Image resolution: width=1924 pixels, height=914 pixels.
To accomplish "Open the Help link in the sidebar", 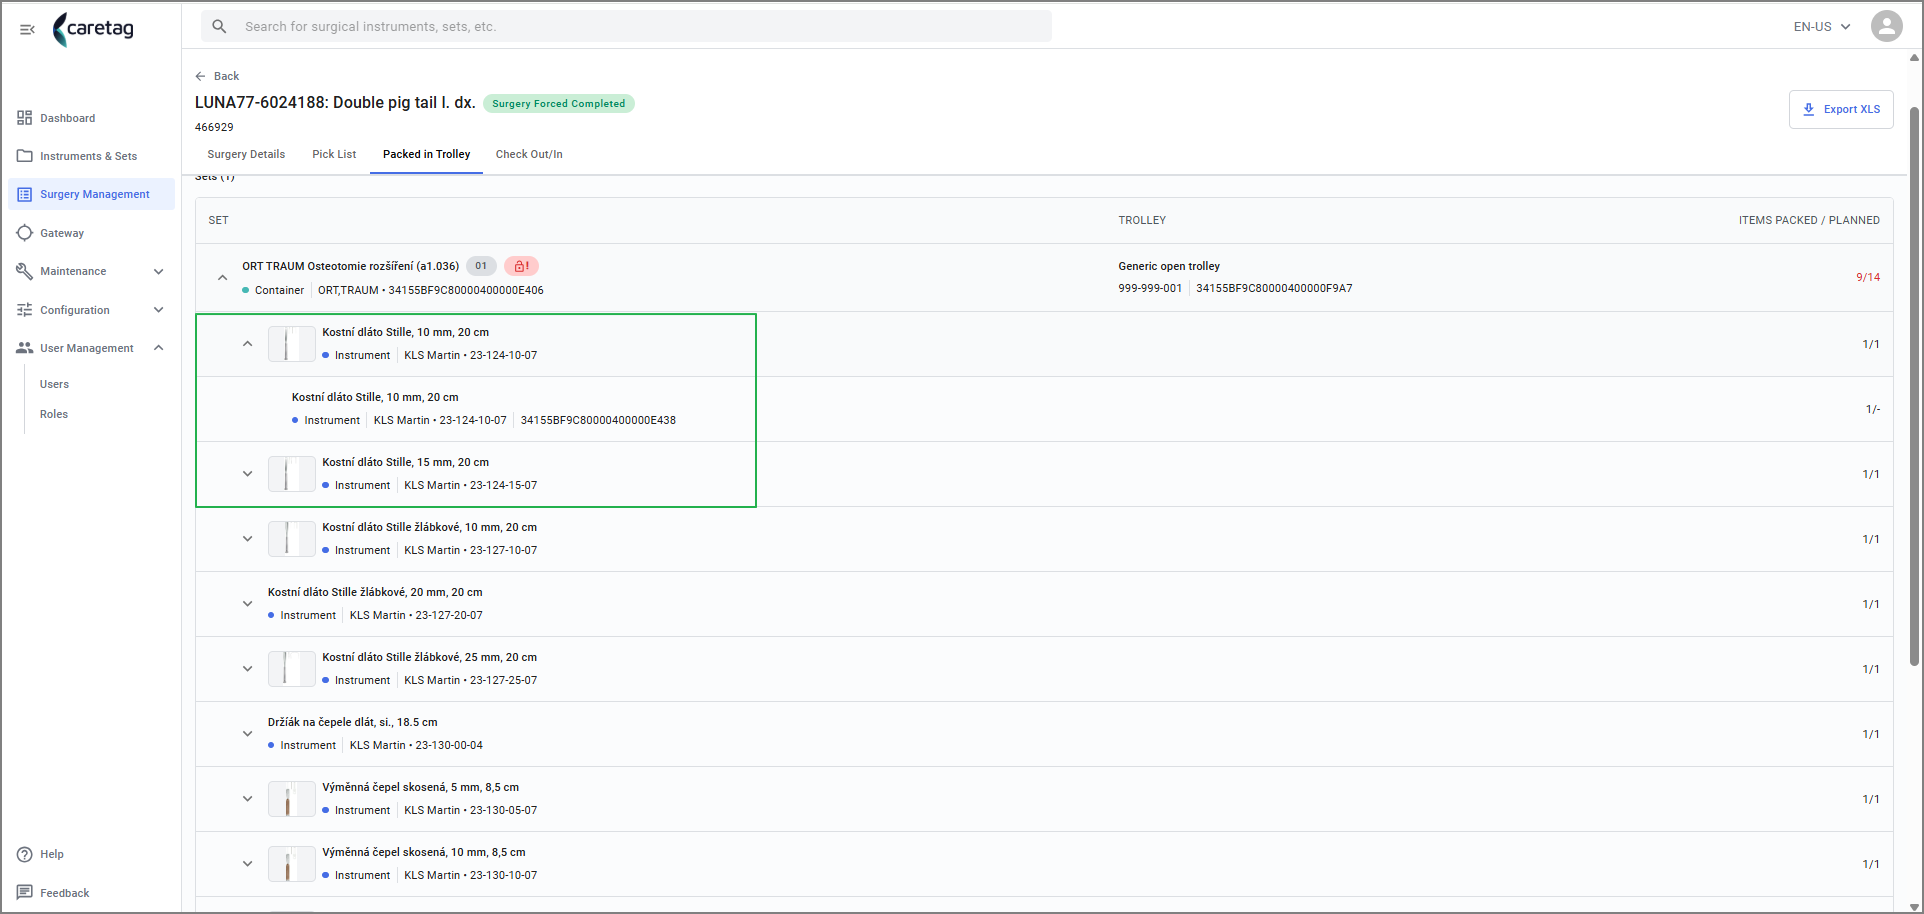I will coord(52,854).
